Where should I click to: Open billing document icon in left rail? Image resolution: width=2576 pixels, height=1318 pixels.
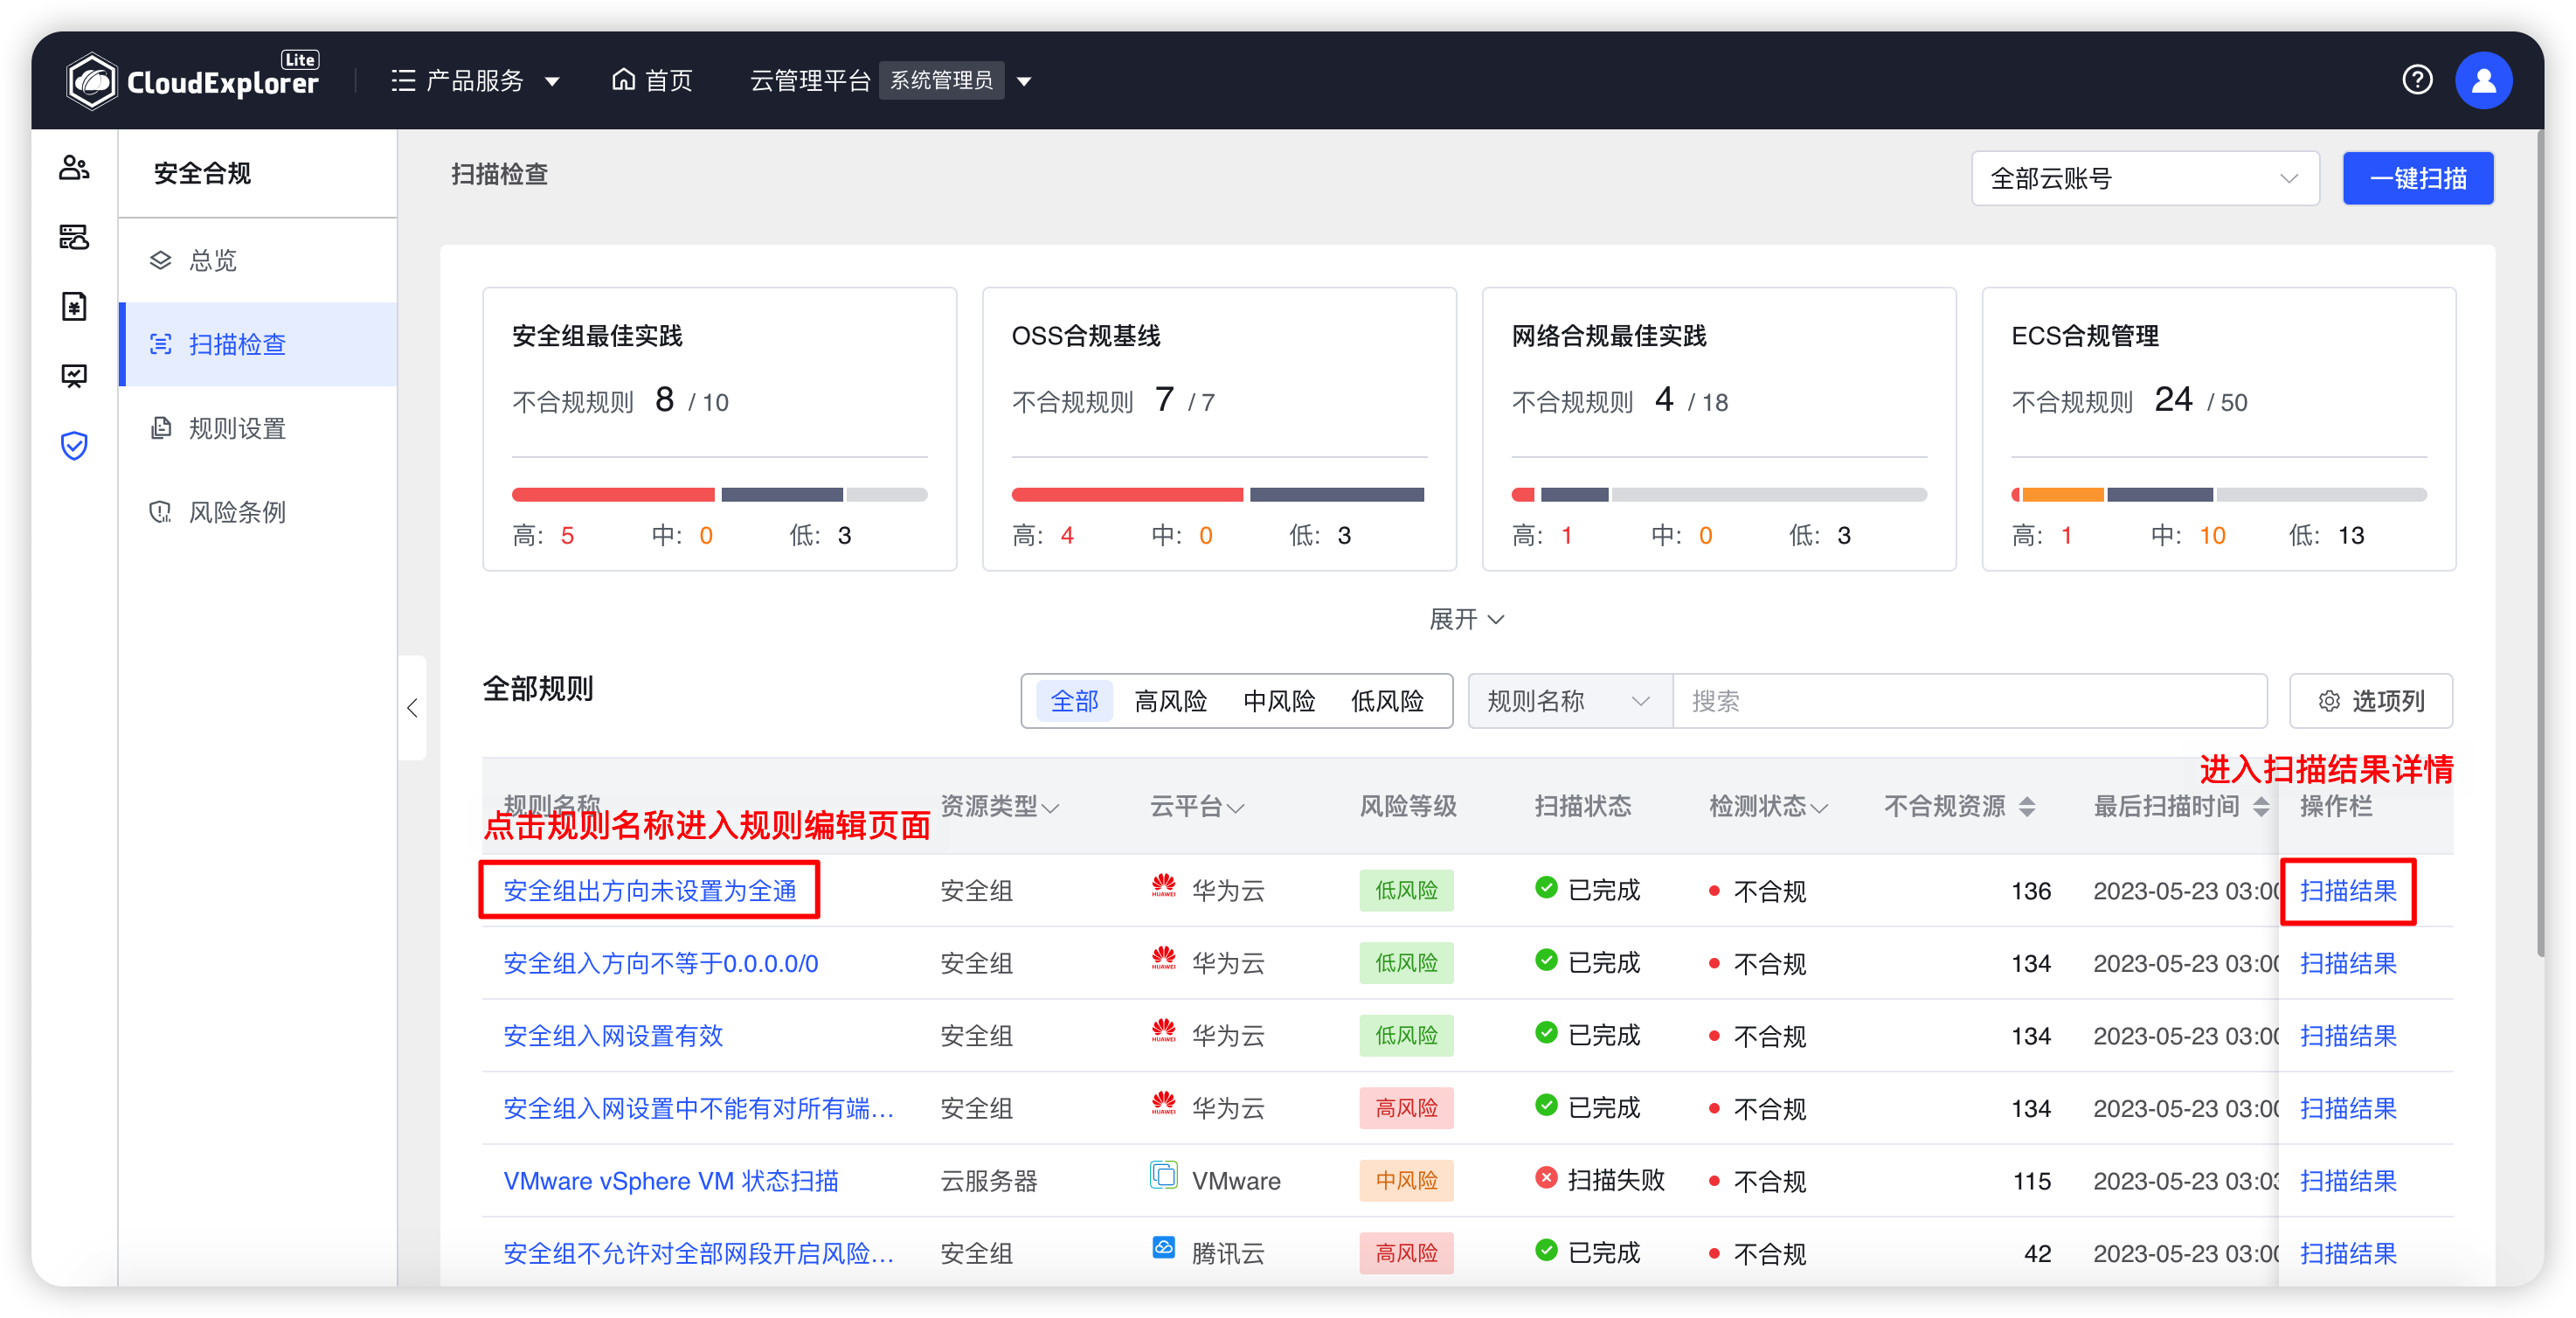[x=74, y=306]
